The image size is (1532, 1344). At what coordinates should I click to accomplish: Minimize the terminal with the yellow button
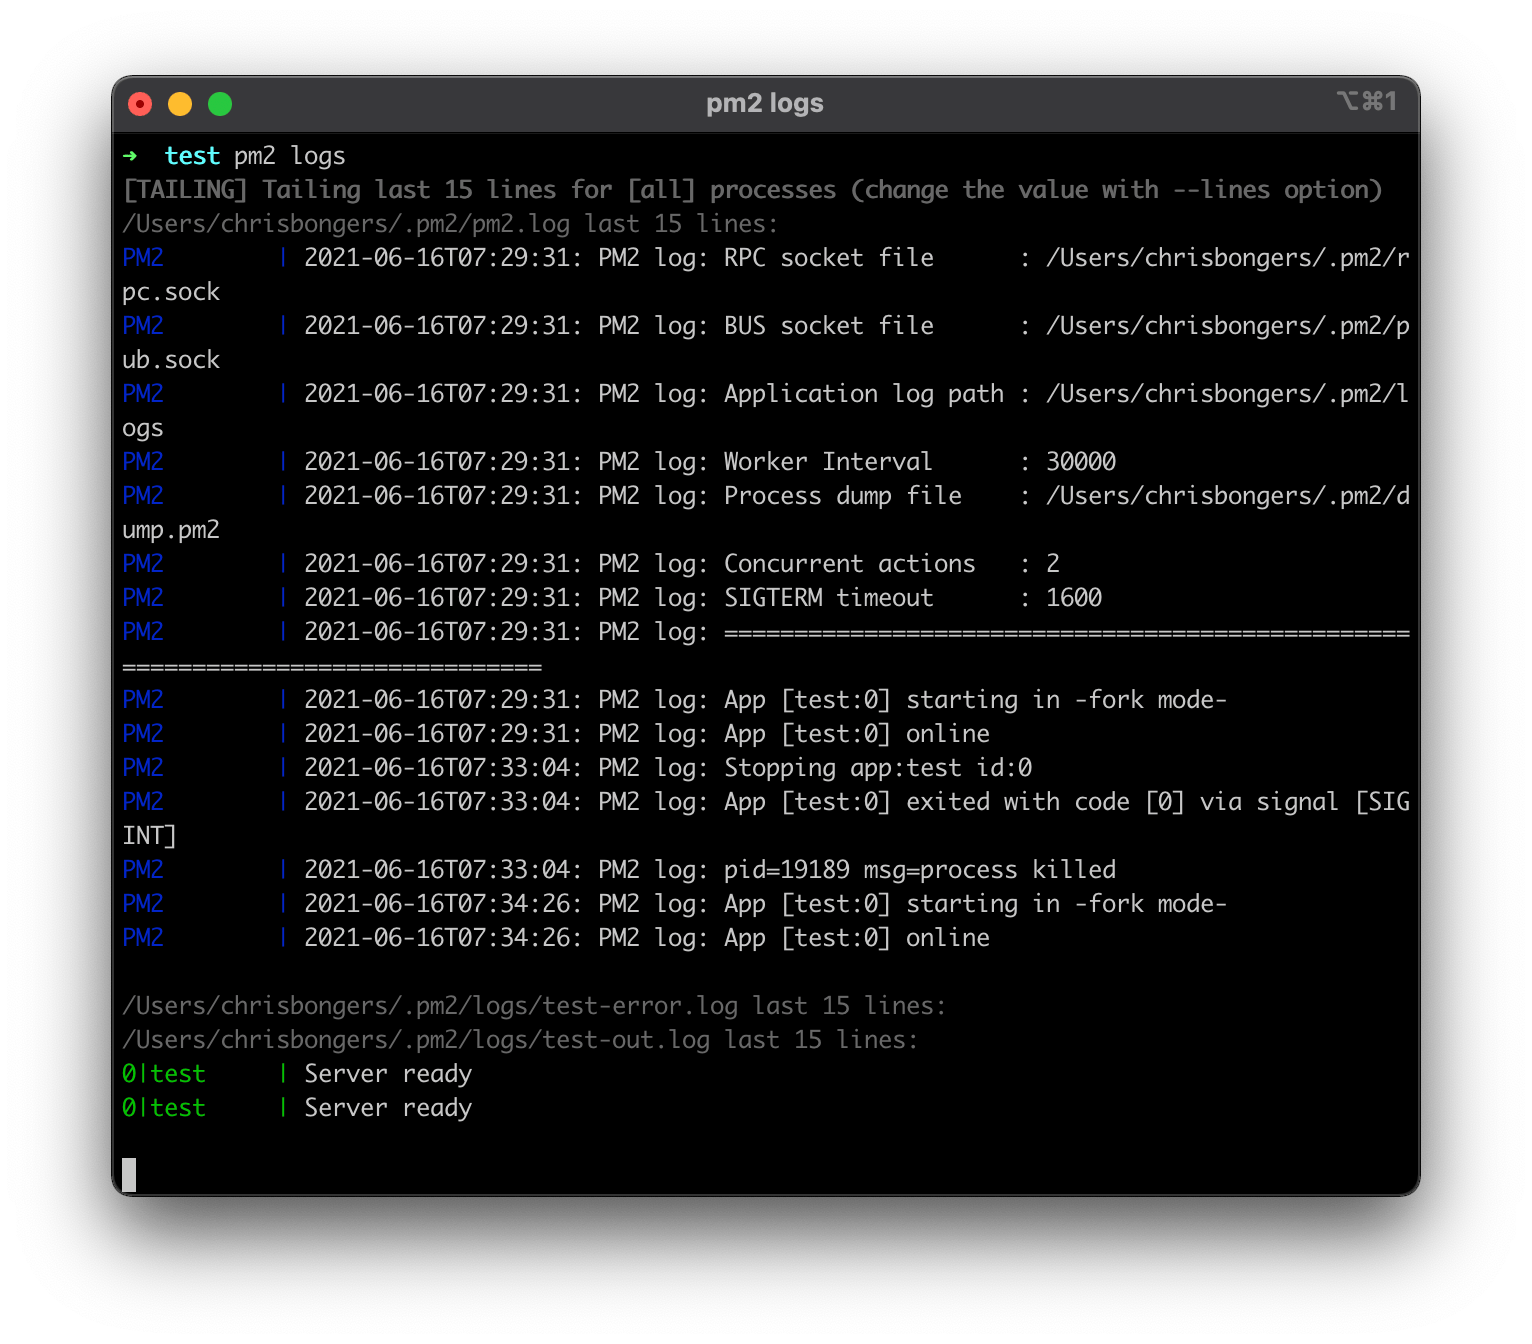click(180, 104)
